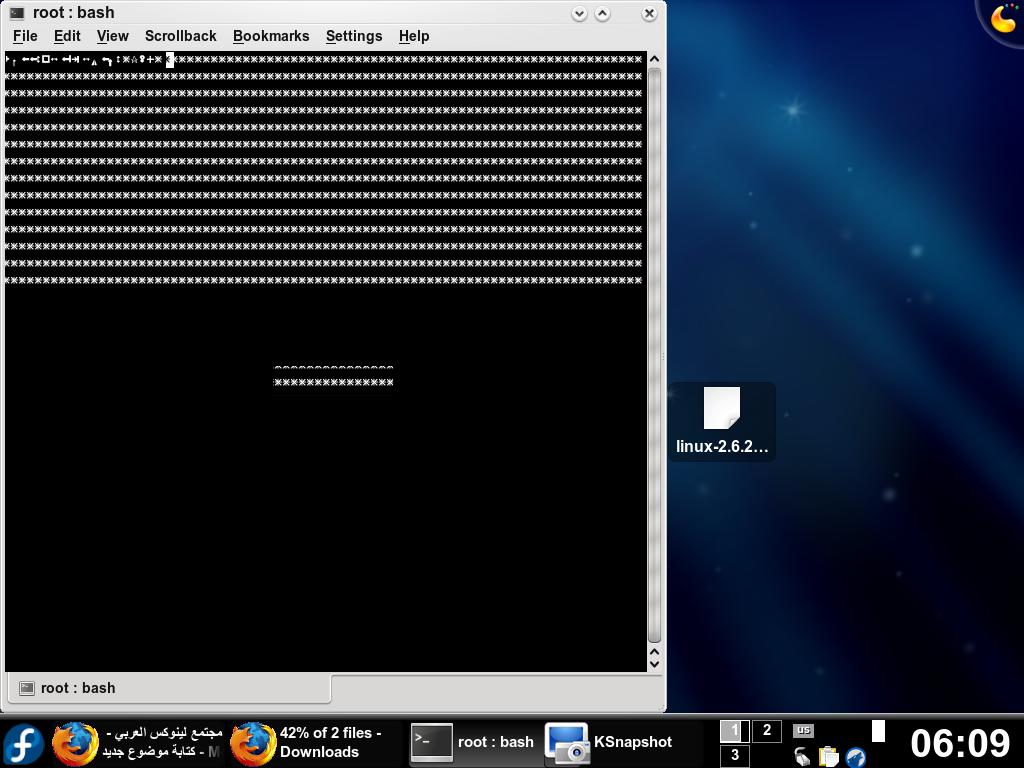The image size is (1024, 768).
Task: Open the File menu
Action: (25, 36)
